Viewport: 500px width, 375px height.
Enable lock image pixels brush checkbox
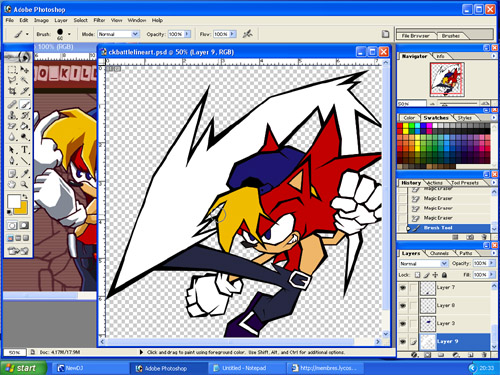[x=426, y=275]
